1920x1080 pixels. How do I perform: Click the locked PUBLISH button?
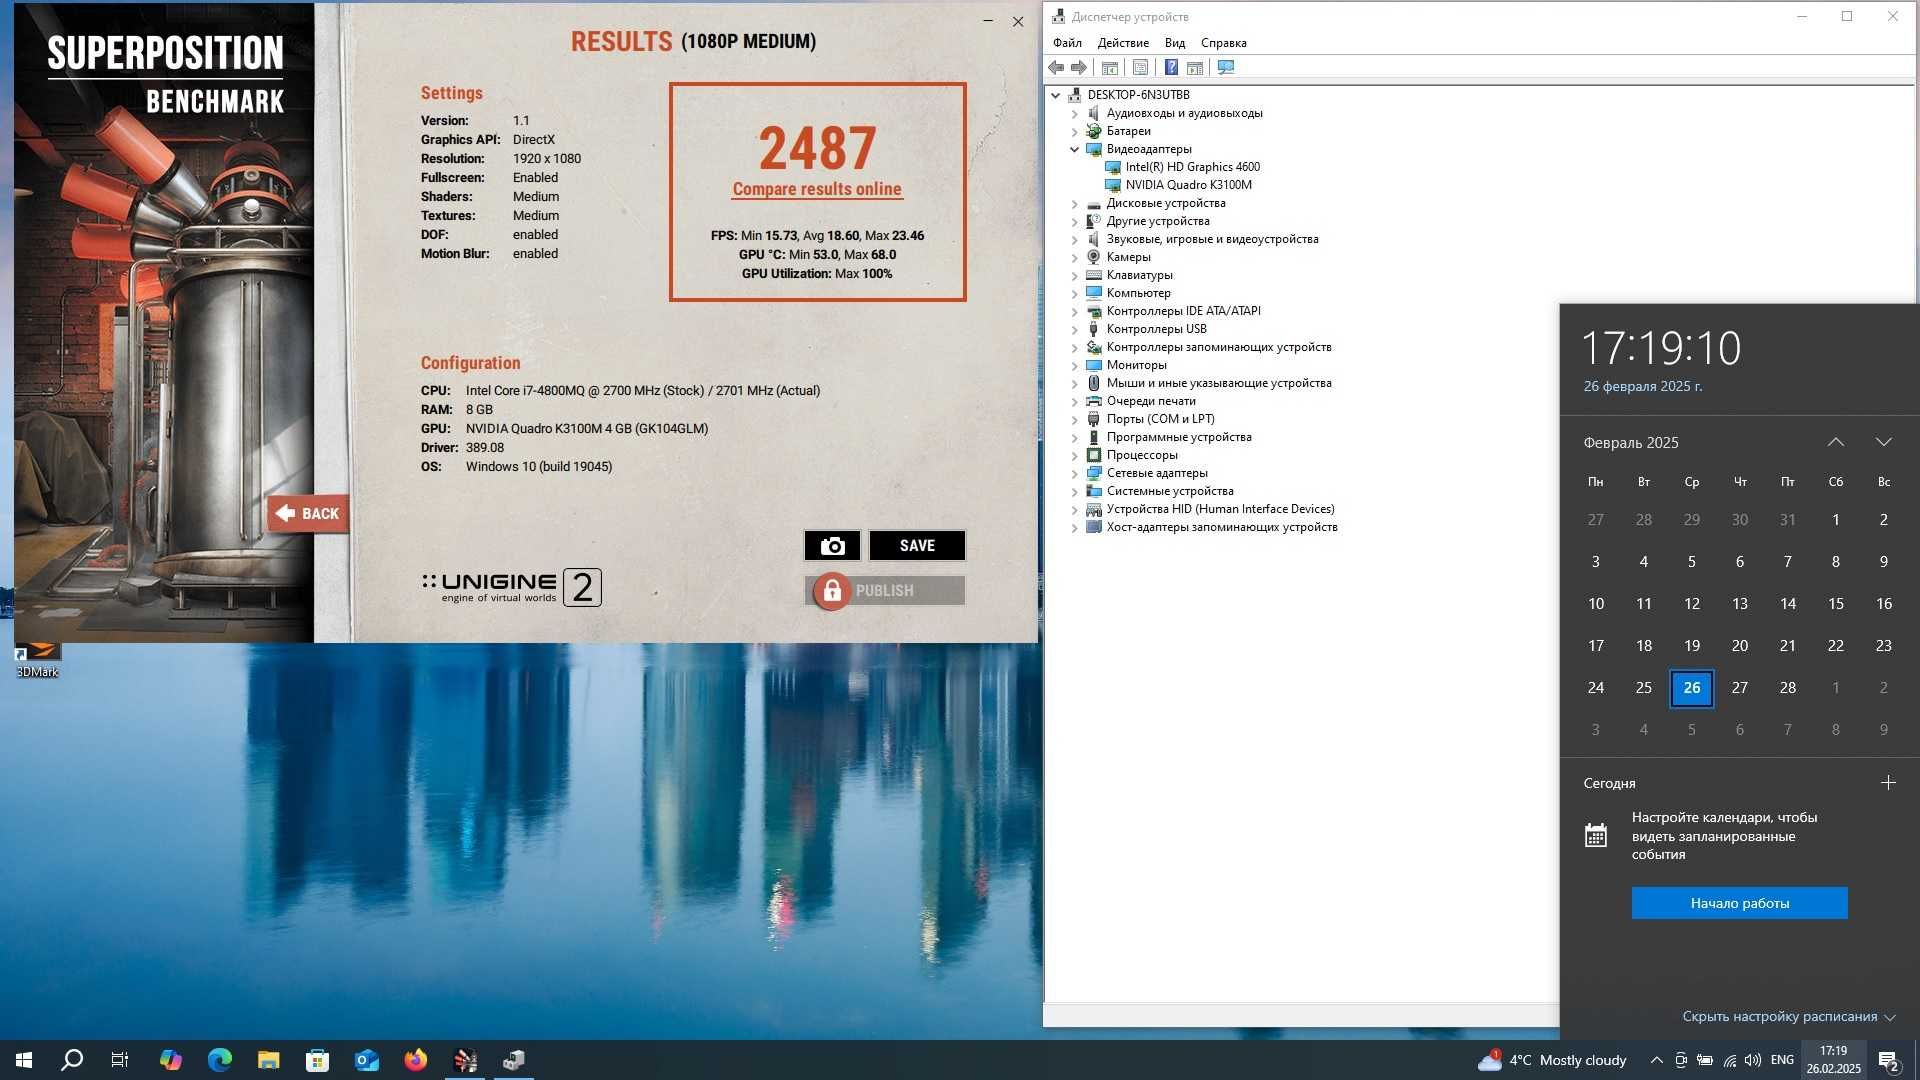pos(885,591)
